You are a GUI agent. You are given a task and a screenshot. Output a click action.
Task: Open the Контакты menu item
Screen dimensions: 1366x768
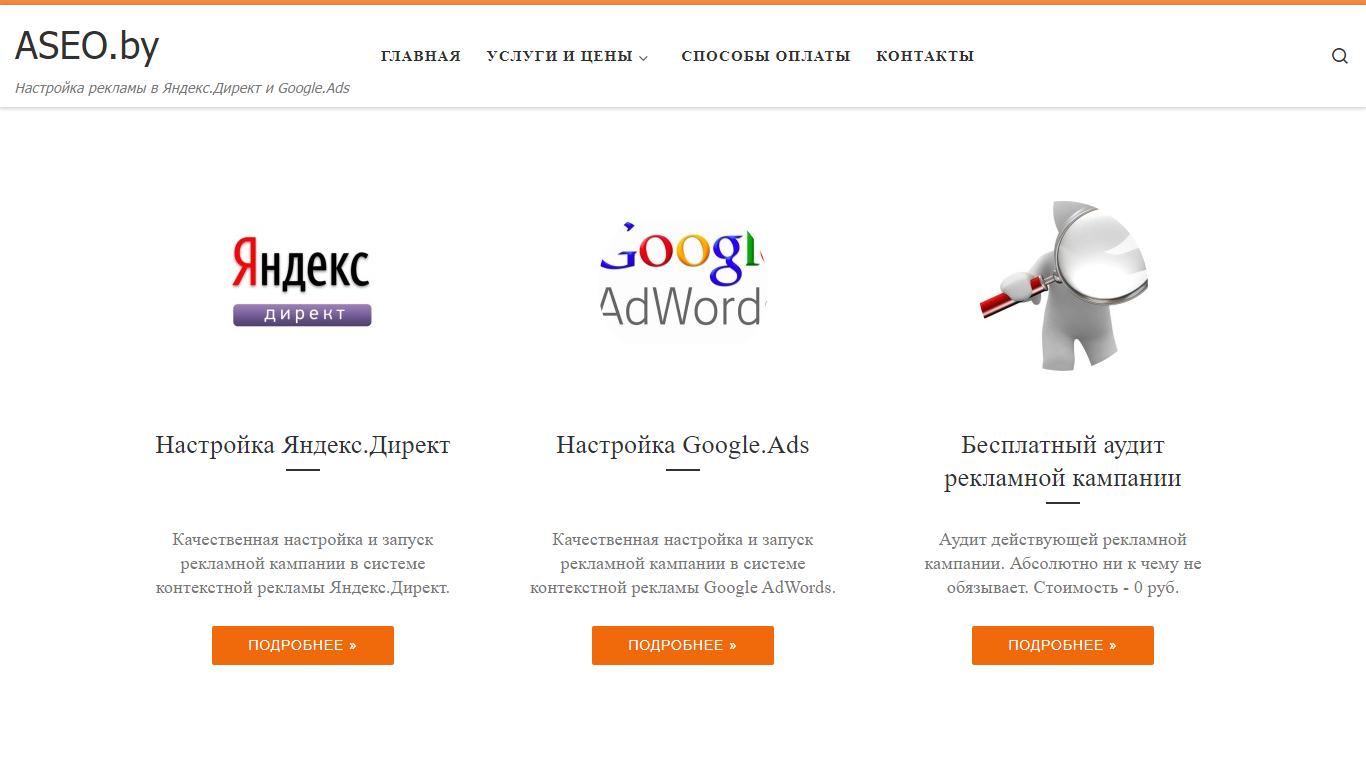(x=925, y=56)
